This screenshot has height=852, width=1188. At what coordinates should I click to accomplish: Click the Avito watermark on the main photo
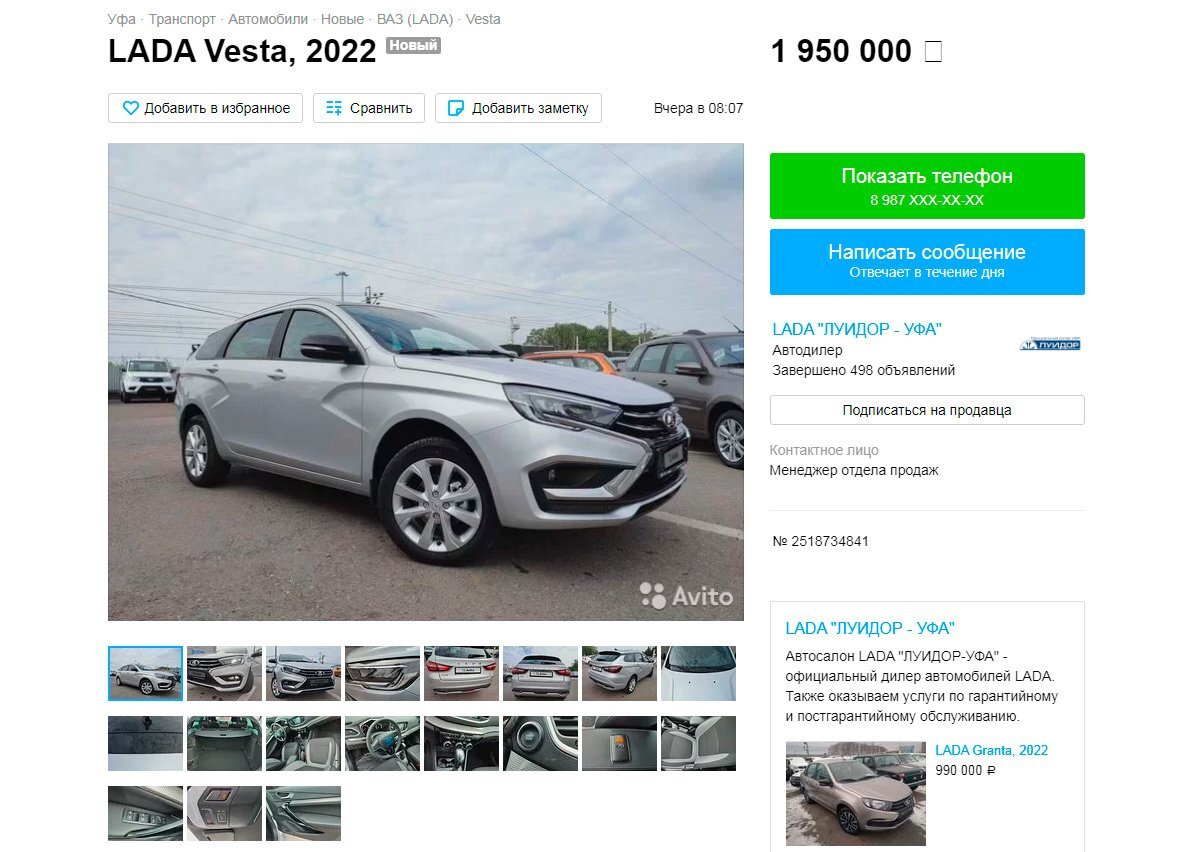point(686,596)
